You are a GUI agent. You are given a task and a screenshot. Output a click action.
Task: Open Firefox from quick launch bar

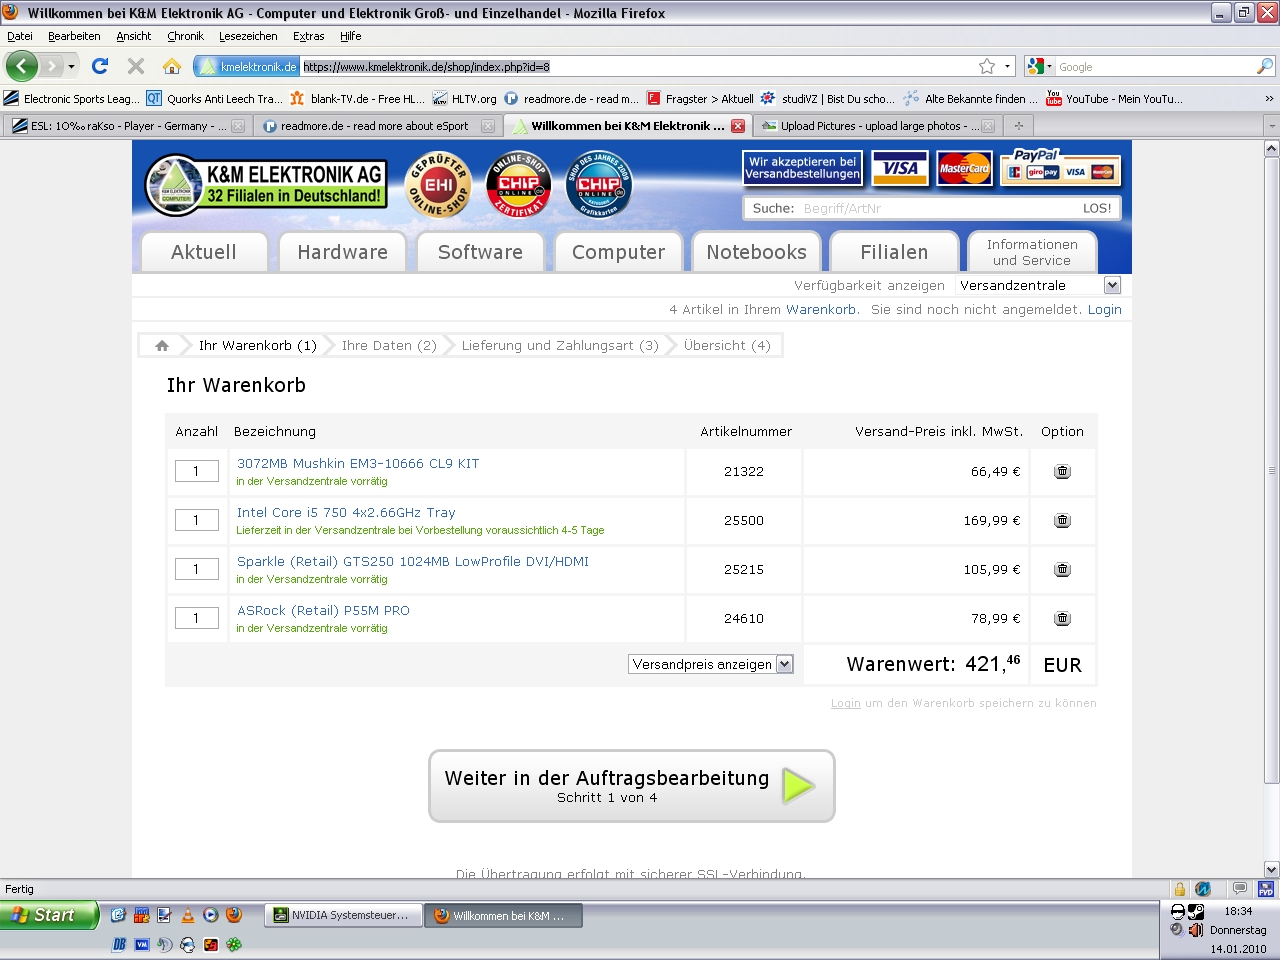[x=234, y=914]
